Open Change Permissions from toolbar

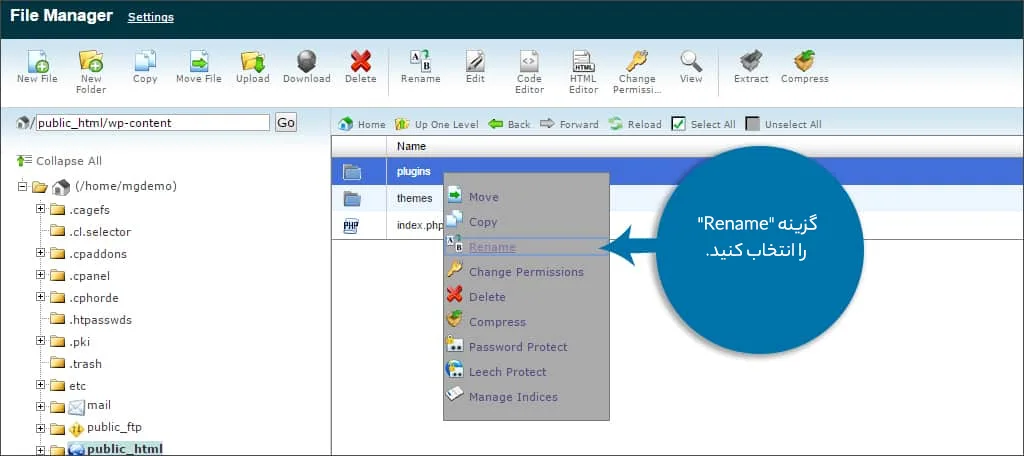tap(637, 61)
